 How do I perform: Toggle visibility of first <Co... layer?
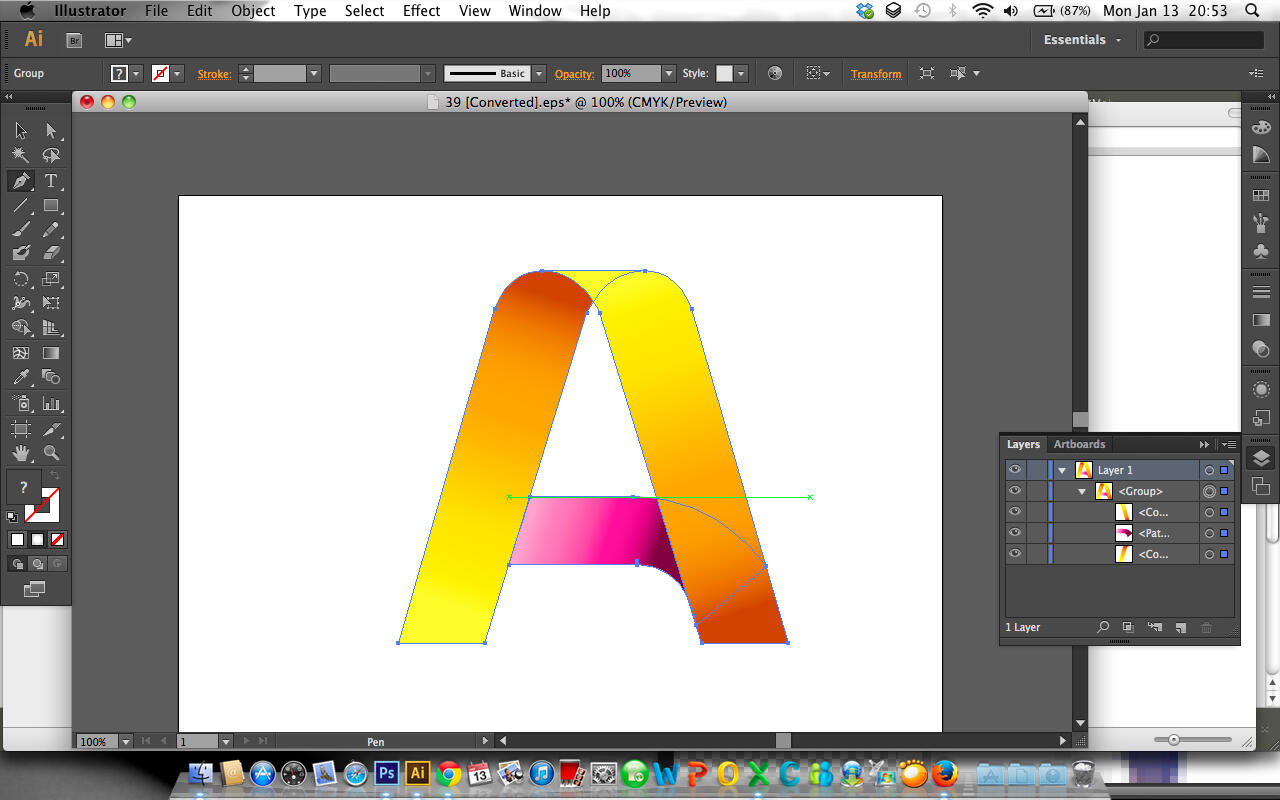pyautogui.click(x=1015, y=512)
